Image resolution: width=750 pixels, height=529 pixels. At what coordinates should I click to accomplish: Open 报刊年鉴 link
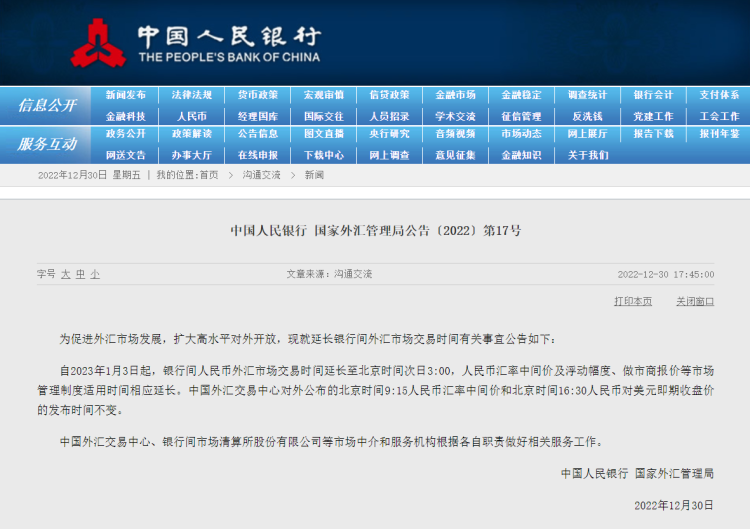pos(719,133)
